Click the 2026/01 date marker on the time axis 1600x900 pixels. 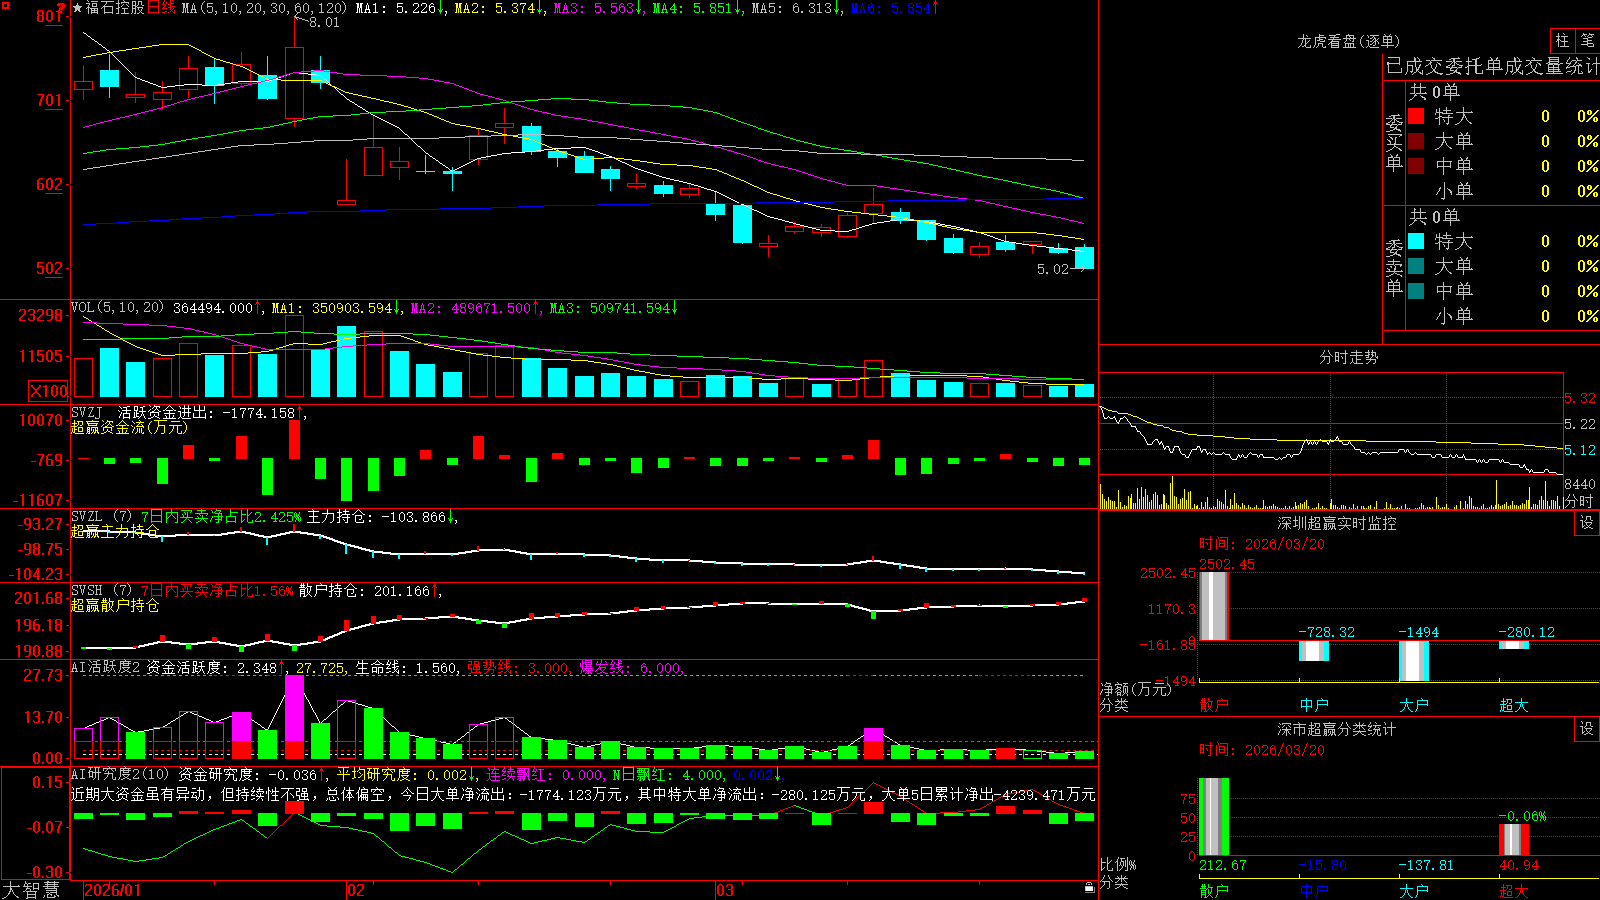113,890
